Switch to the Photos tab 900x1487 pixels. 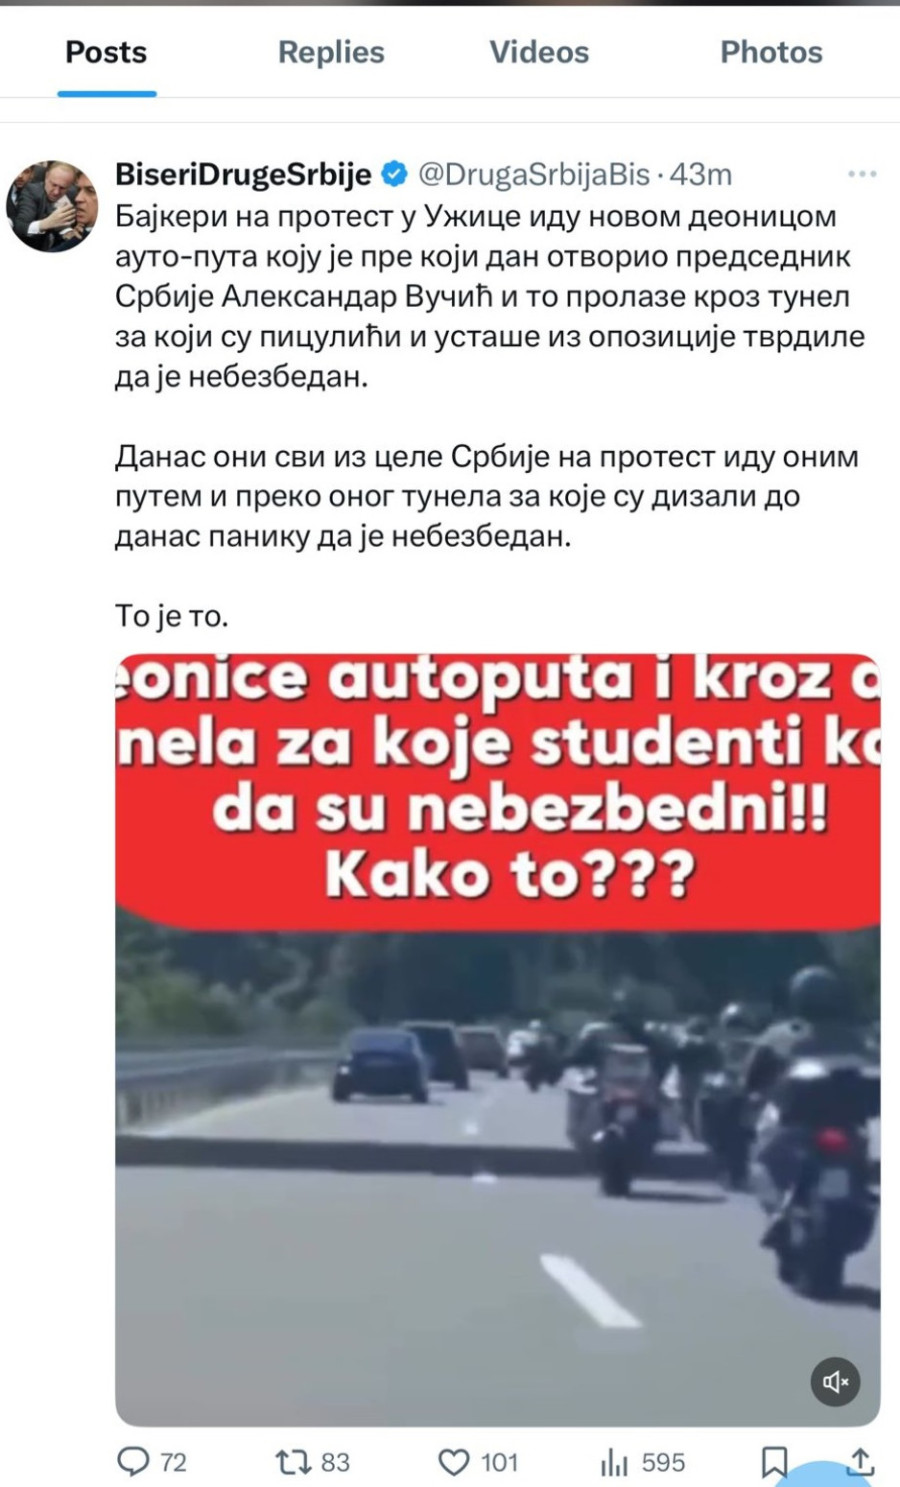tap(771, 52)
